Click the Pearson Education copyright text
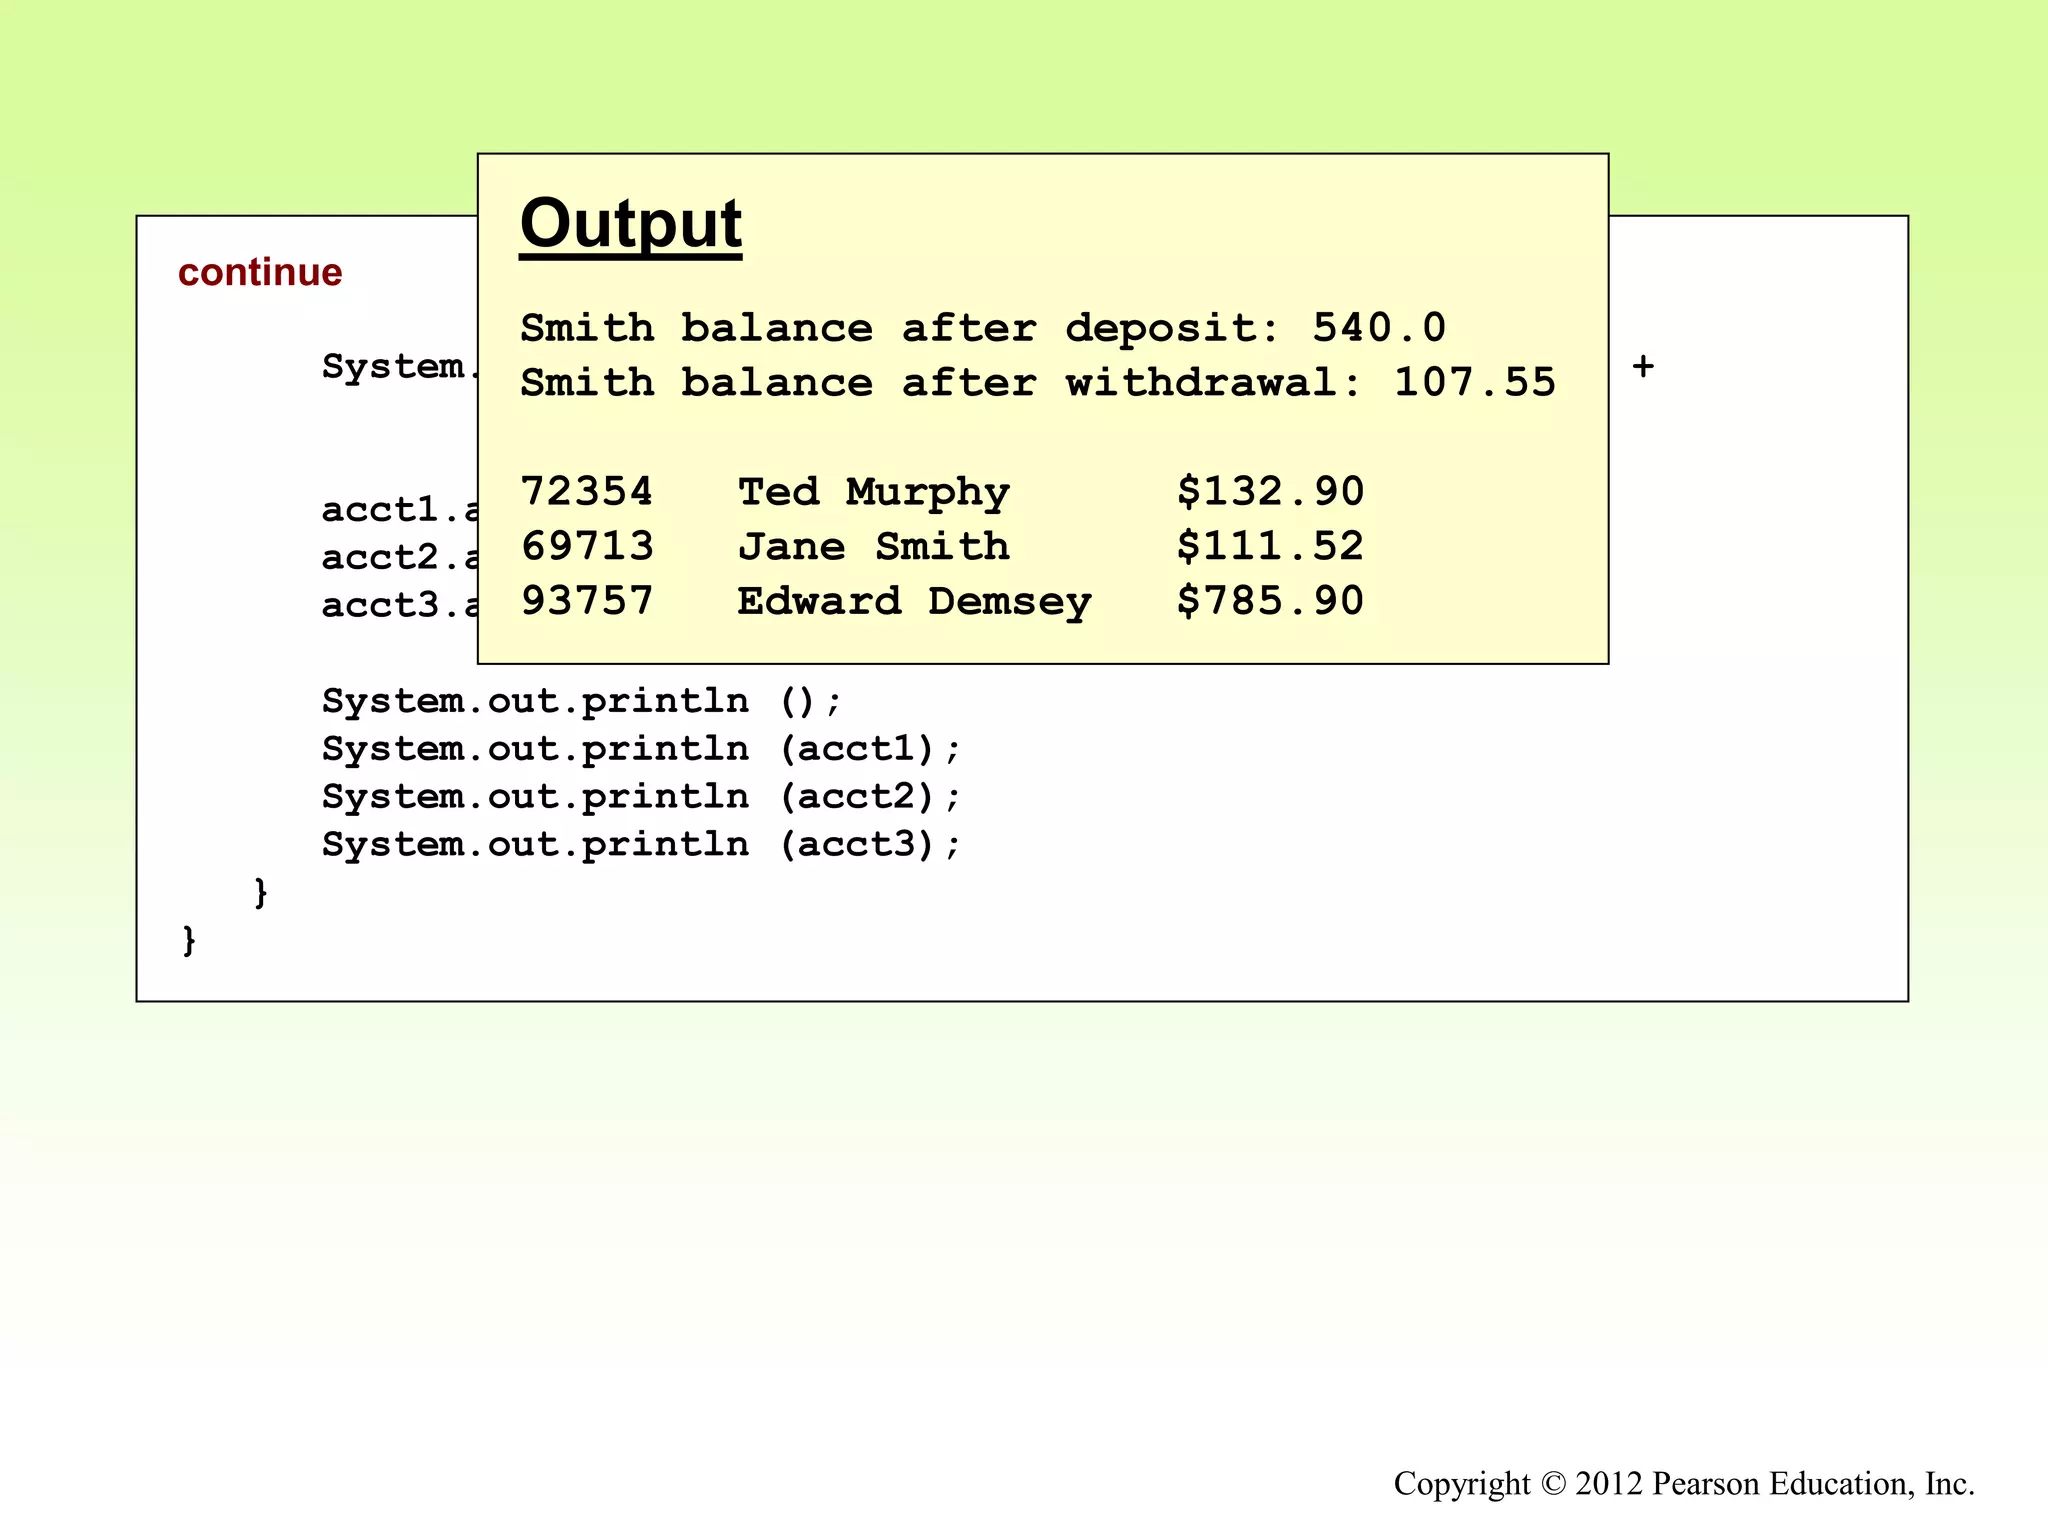The width and height of the screenshot is (2048, 1536). tap(1684, 1483)
